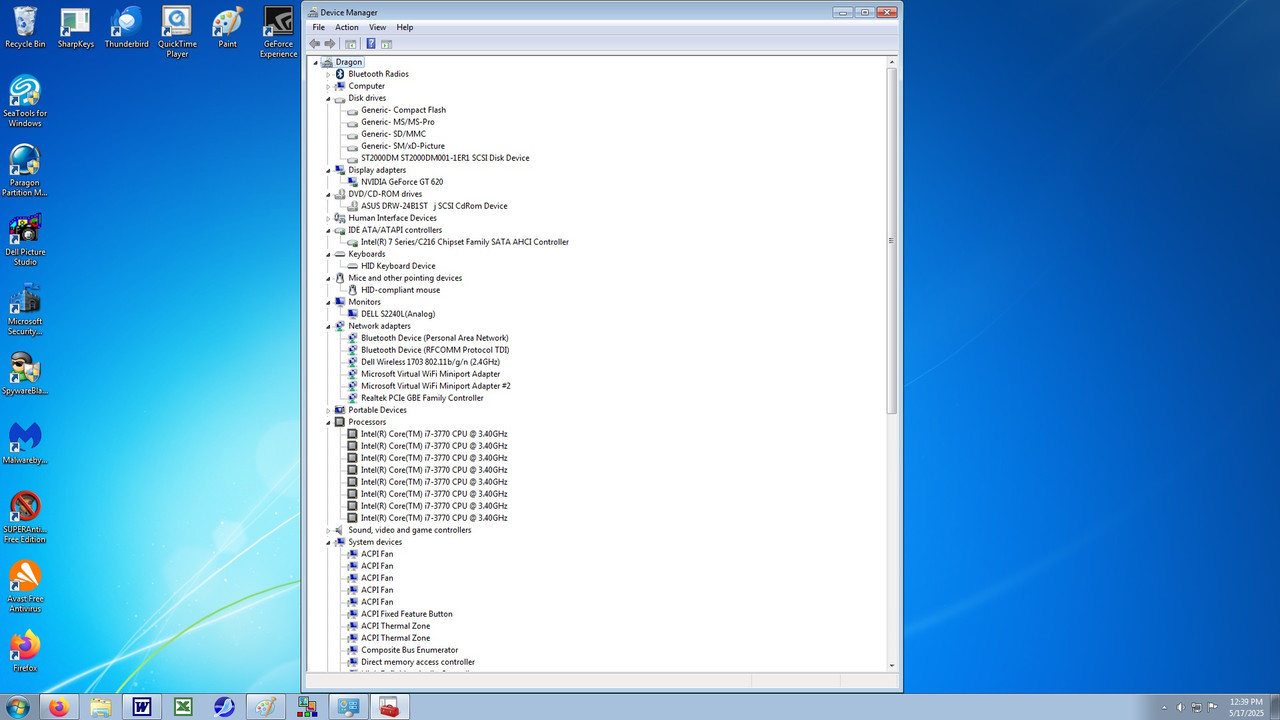Select Generic- SM/xD-Picture disk drive
This screenshot has width=1280, height=720.
click(x=403, y=146)
